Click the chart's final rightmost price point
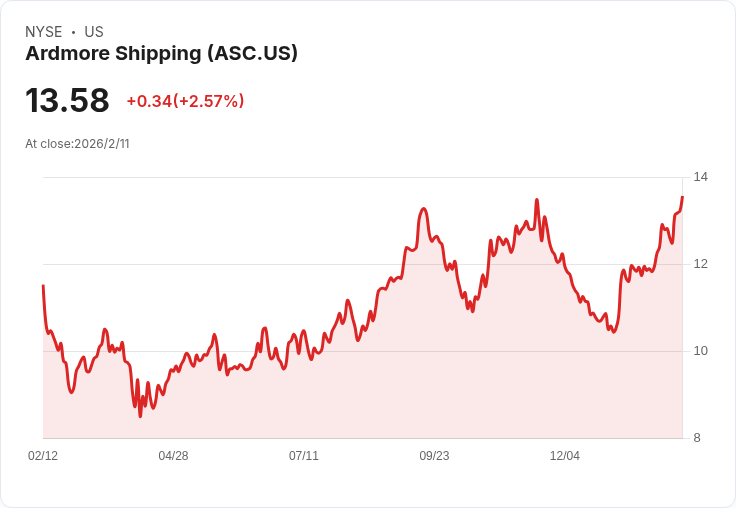 [x=682, y=197]
